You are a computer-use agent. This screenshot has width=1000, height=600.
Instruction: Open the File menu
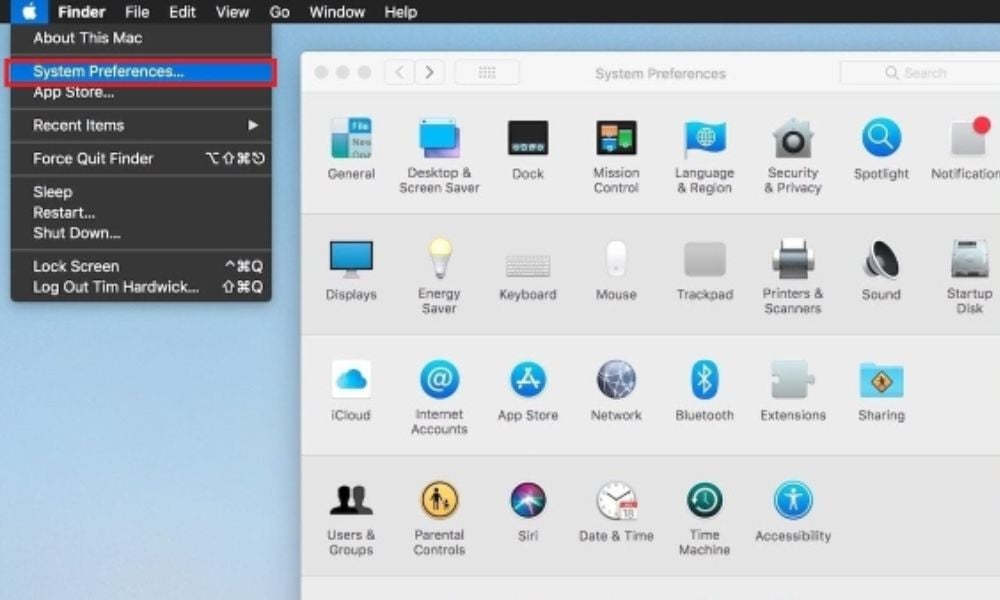click(137, 12)
